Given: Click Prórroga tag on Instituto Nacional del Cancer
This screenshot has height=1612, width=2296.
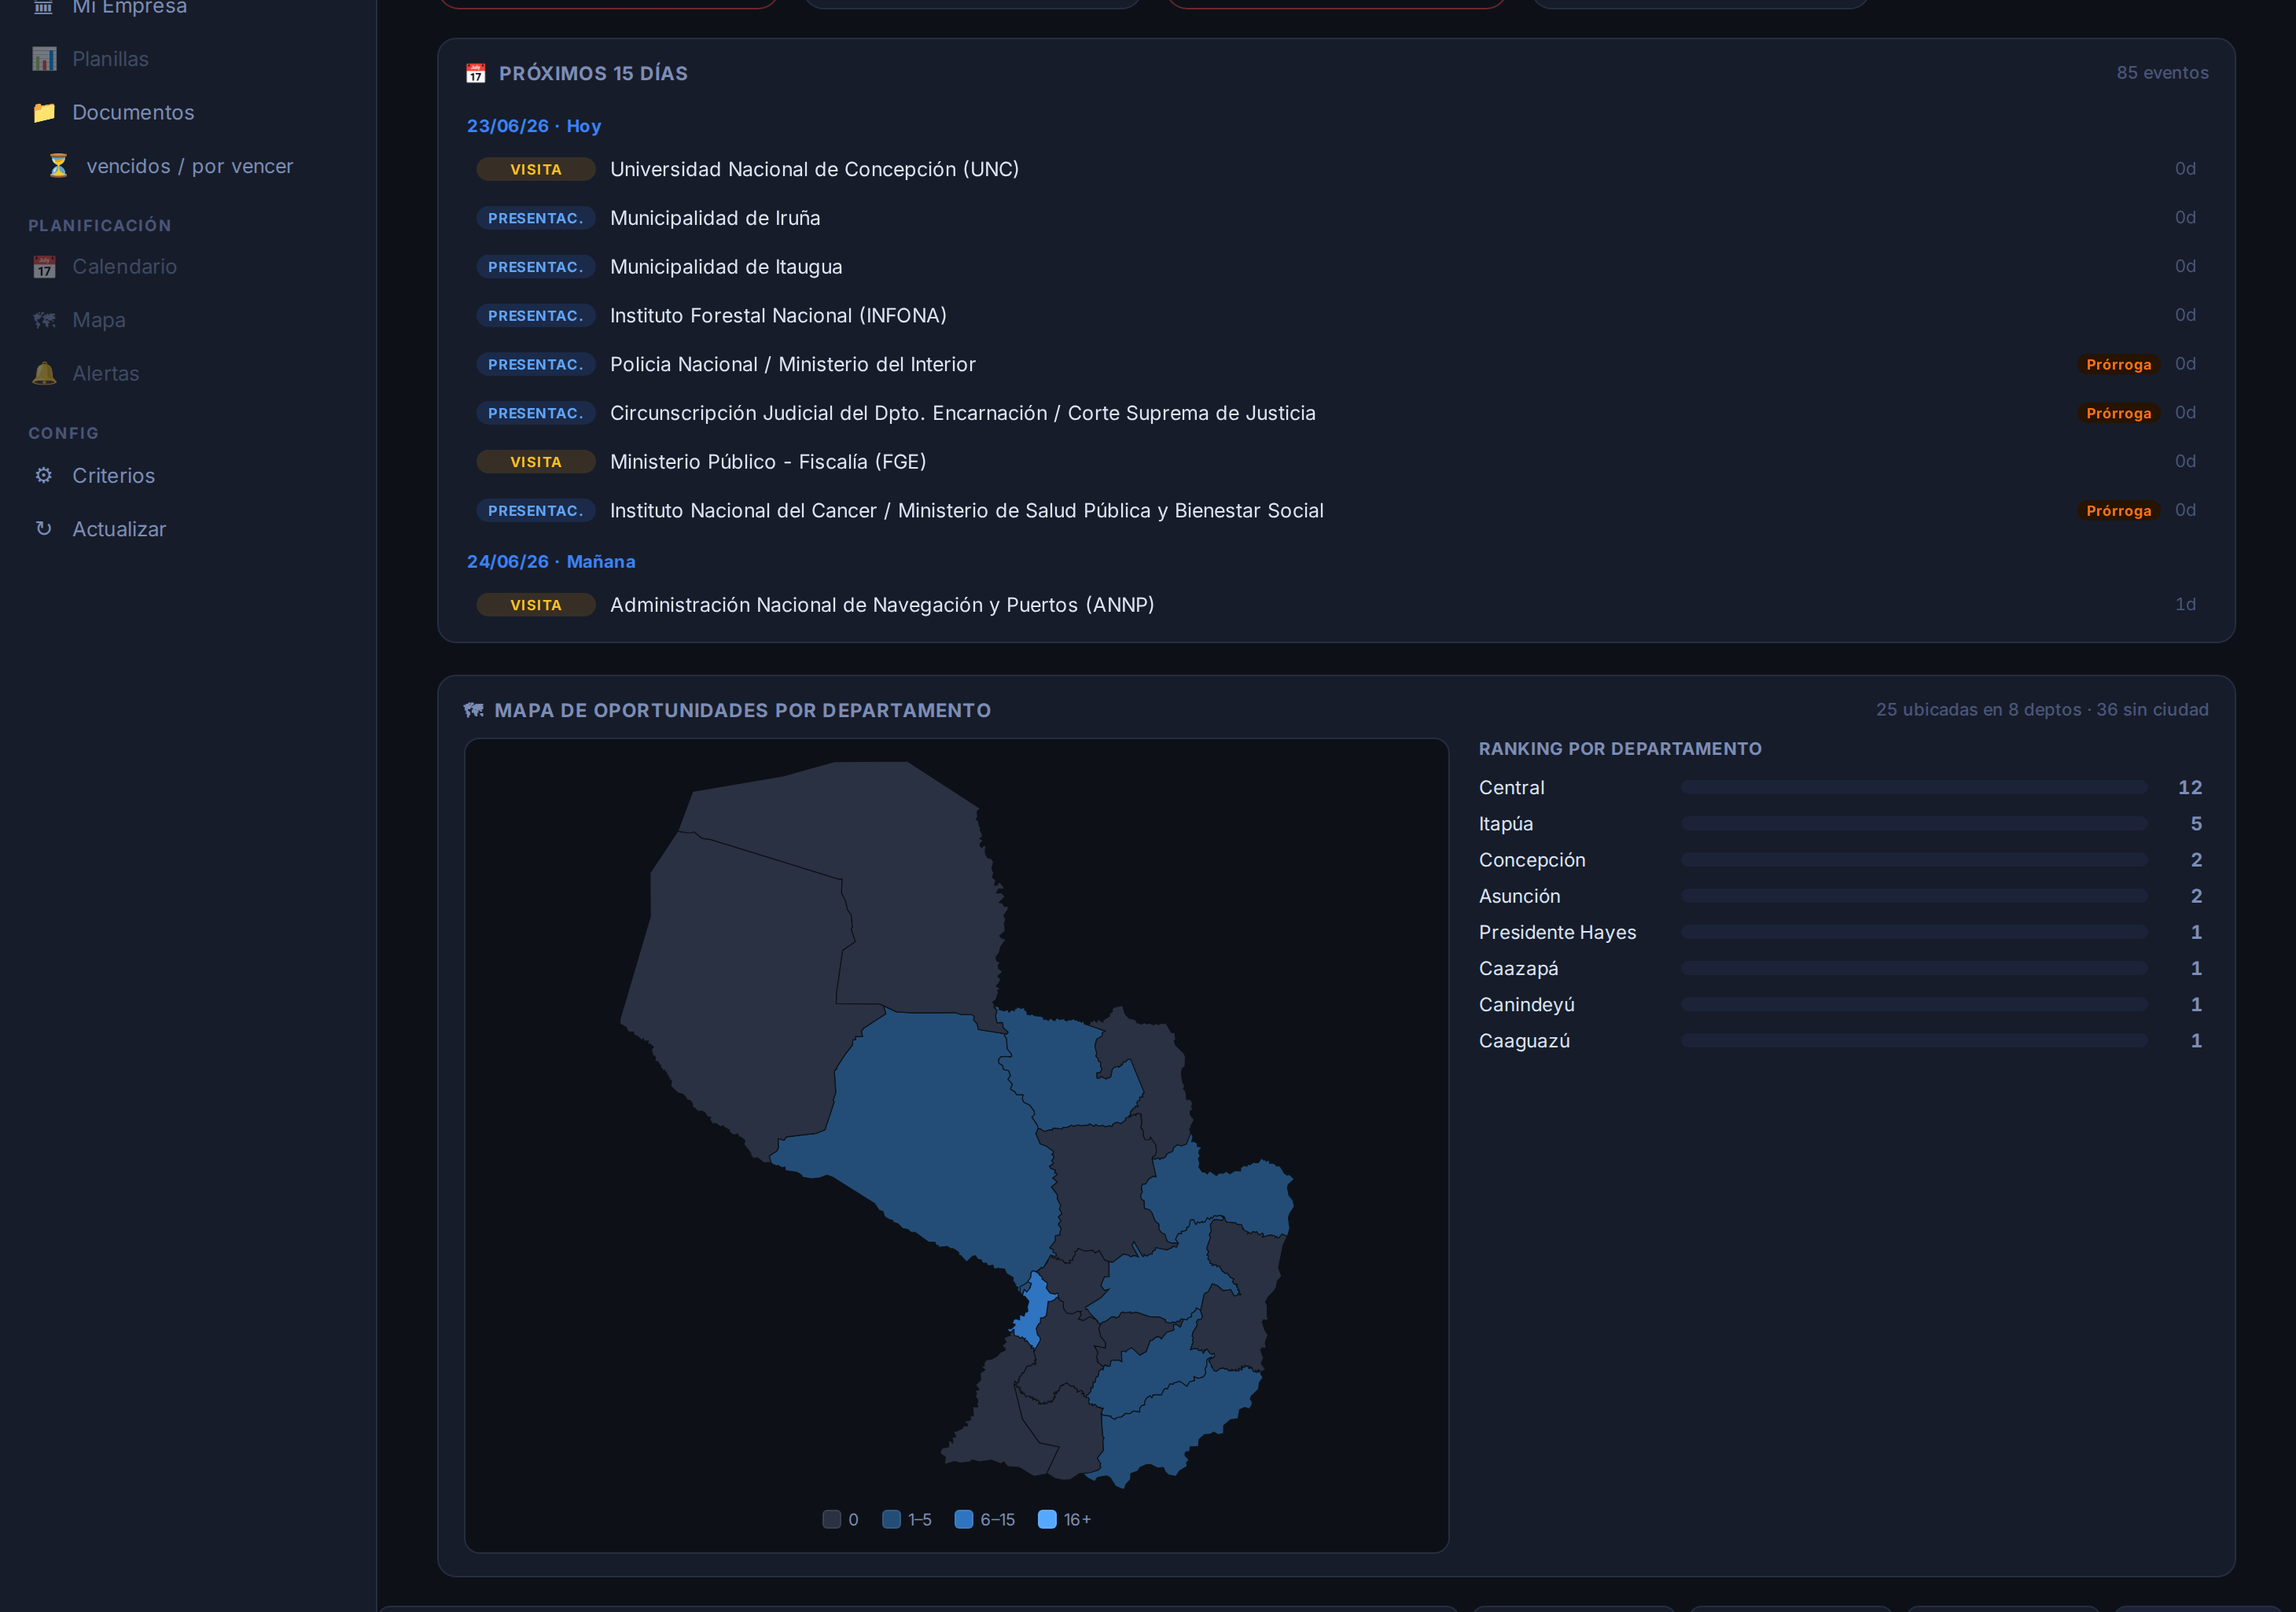Looking at the screenshot, I should 2118,510.
